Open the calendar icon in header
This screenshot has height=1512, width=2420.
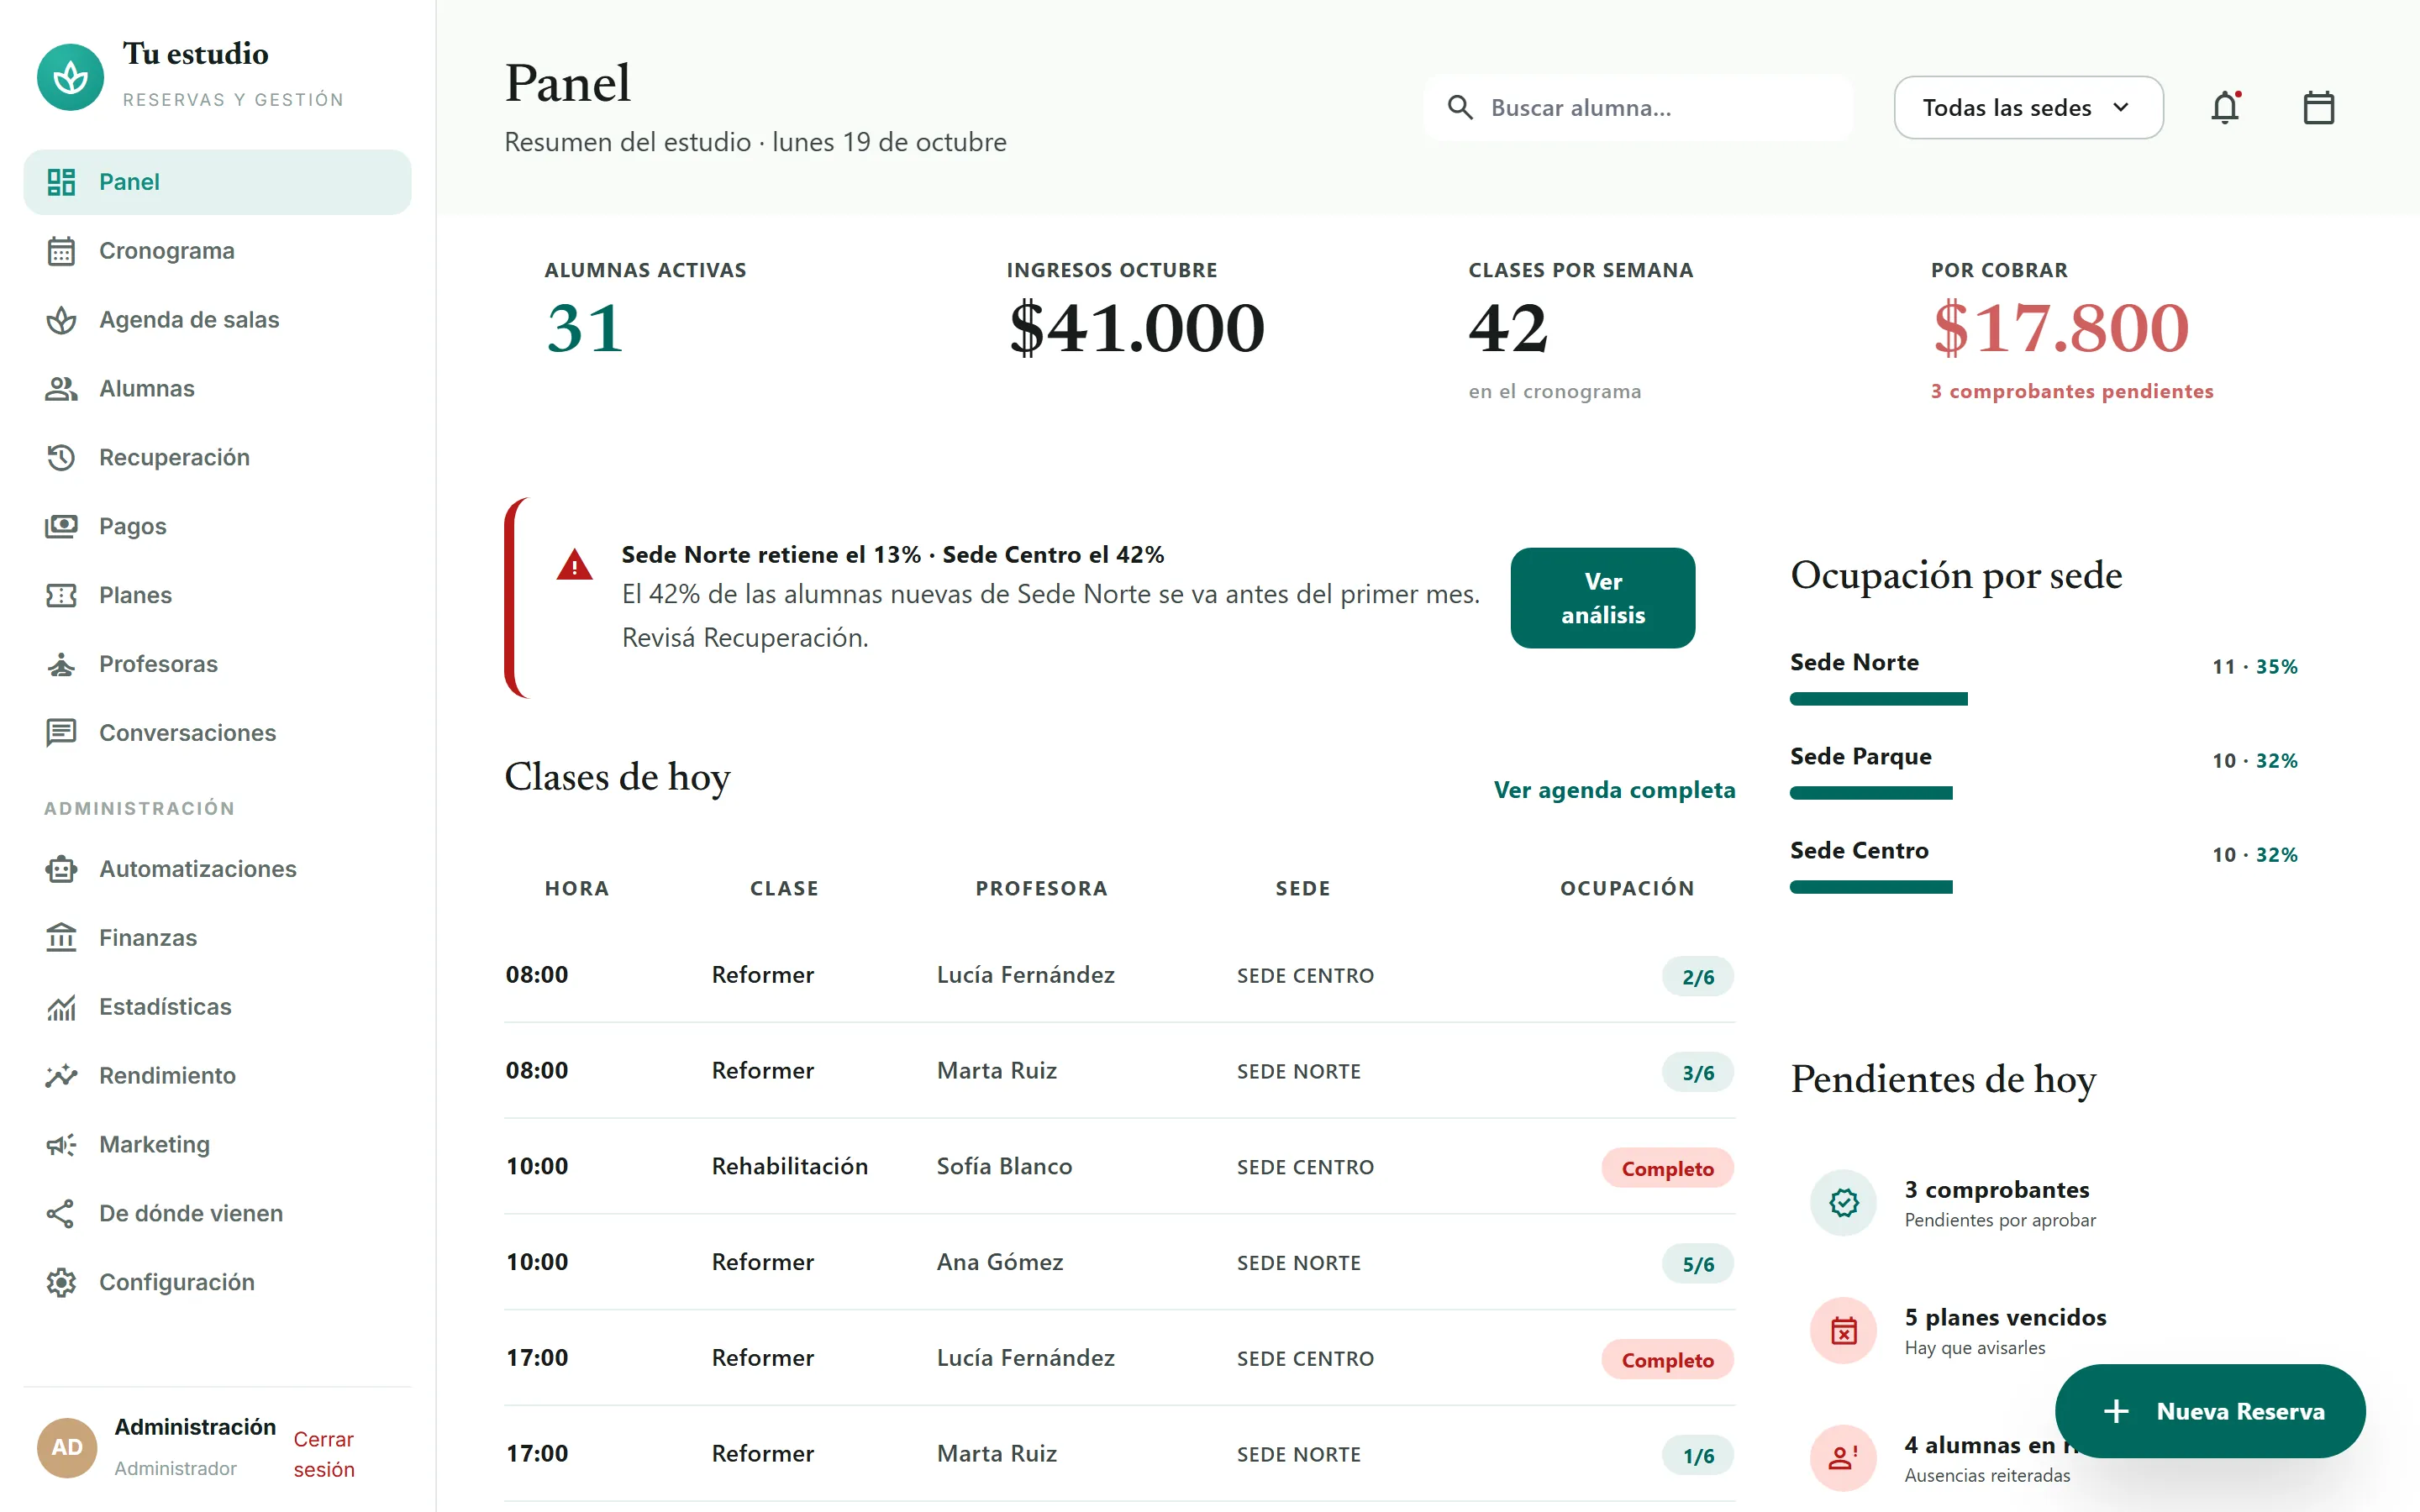[x=2318, y=107]
